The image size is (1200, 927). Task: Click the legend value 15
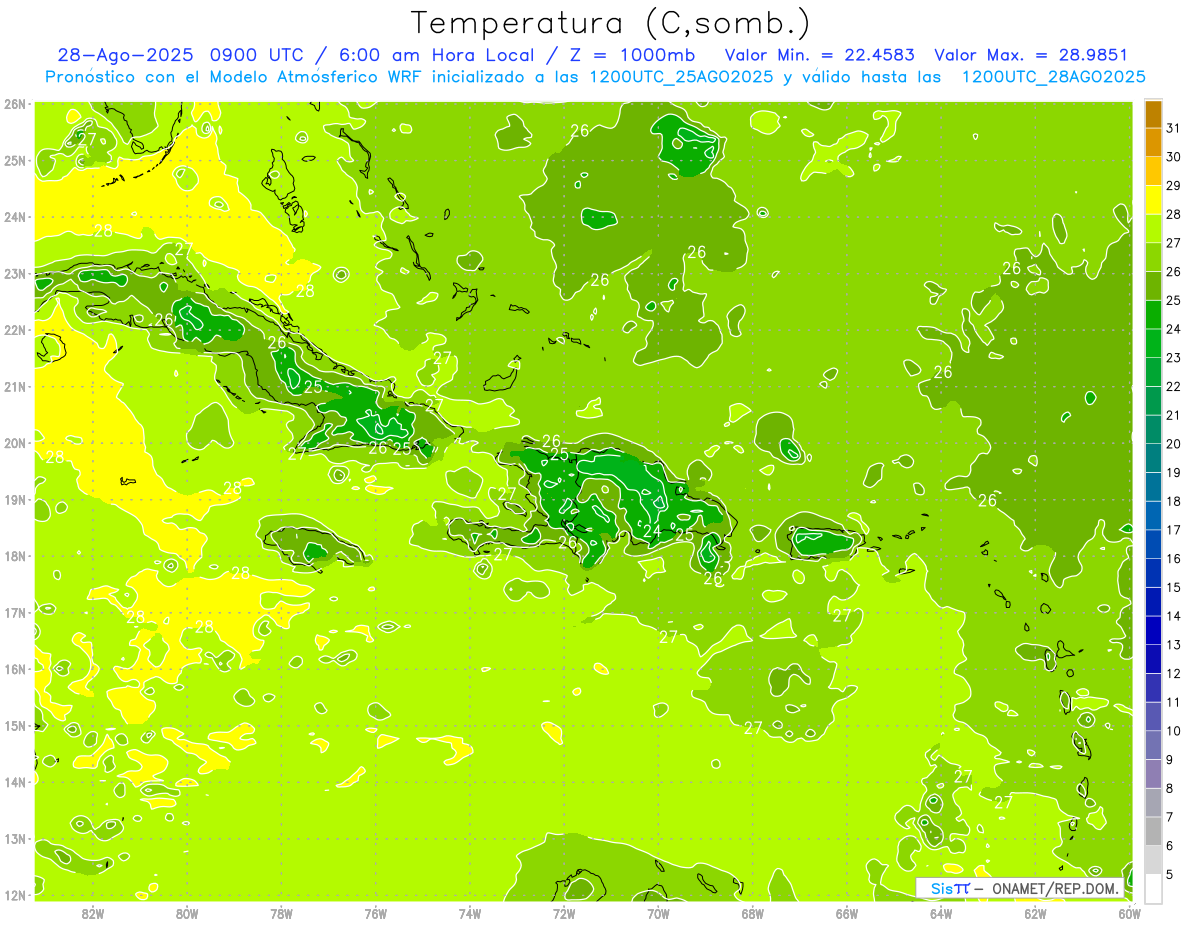pos(1173,587)
